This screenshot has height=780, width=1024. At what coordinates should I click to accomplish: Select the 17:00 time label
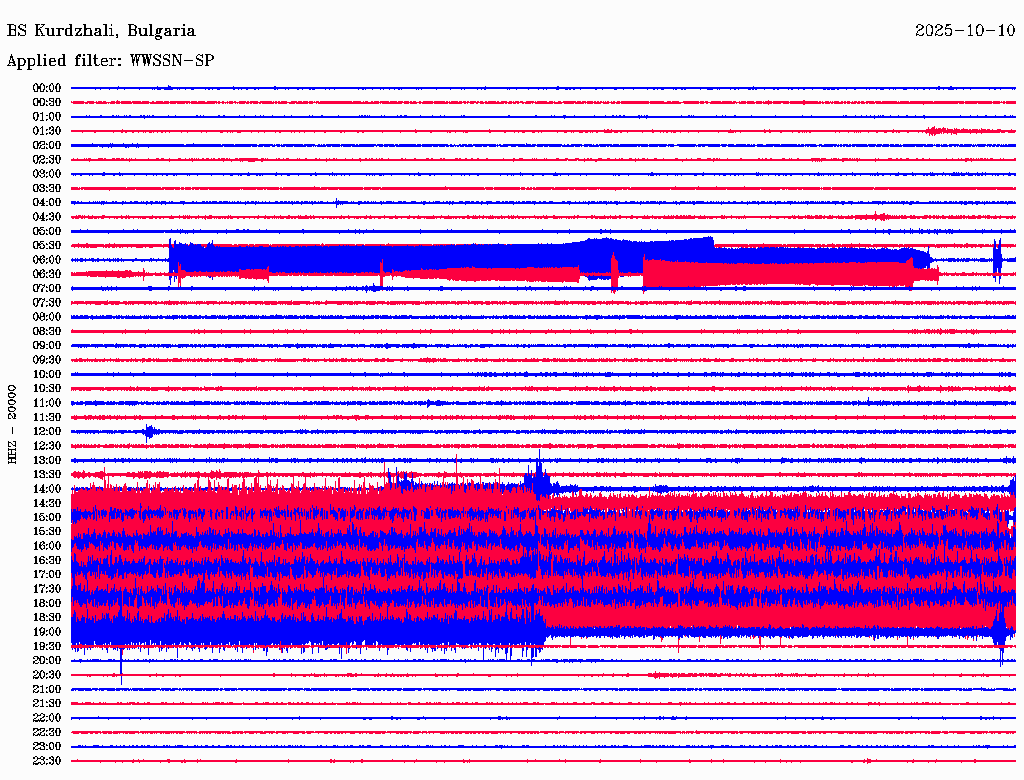click(x=47, y=575)
